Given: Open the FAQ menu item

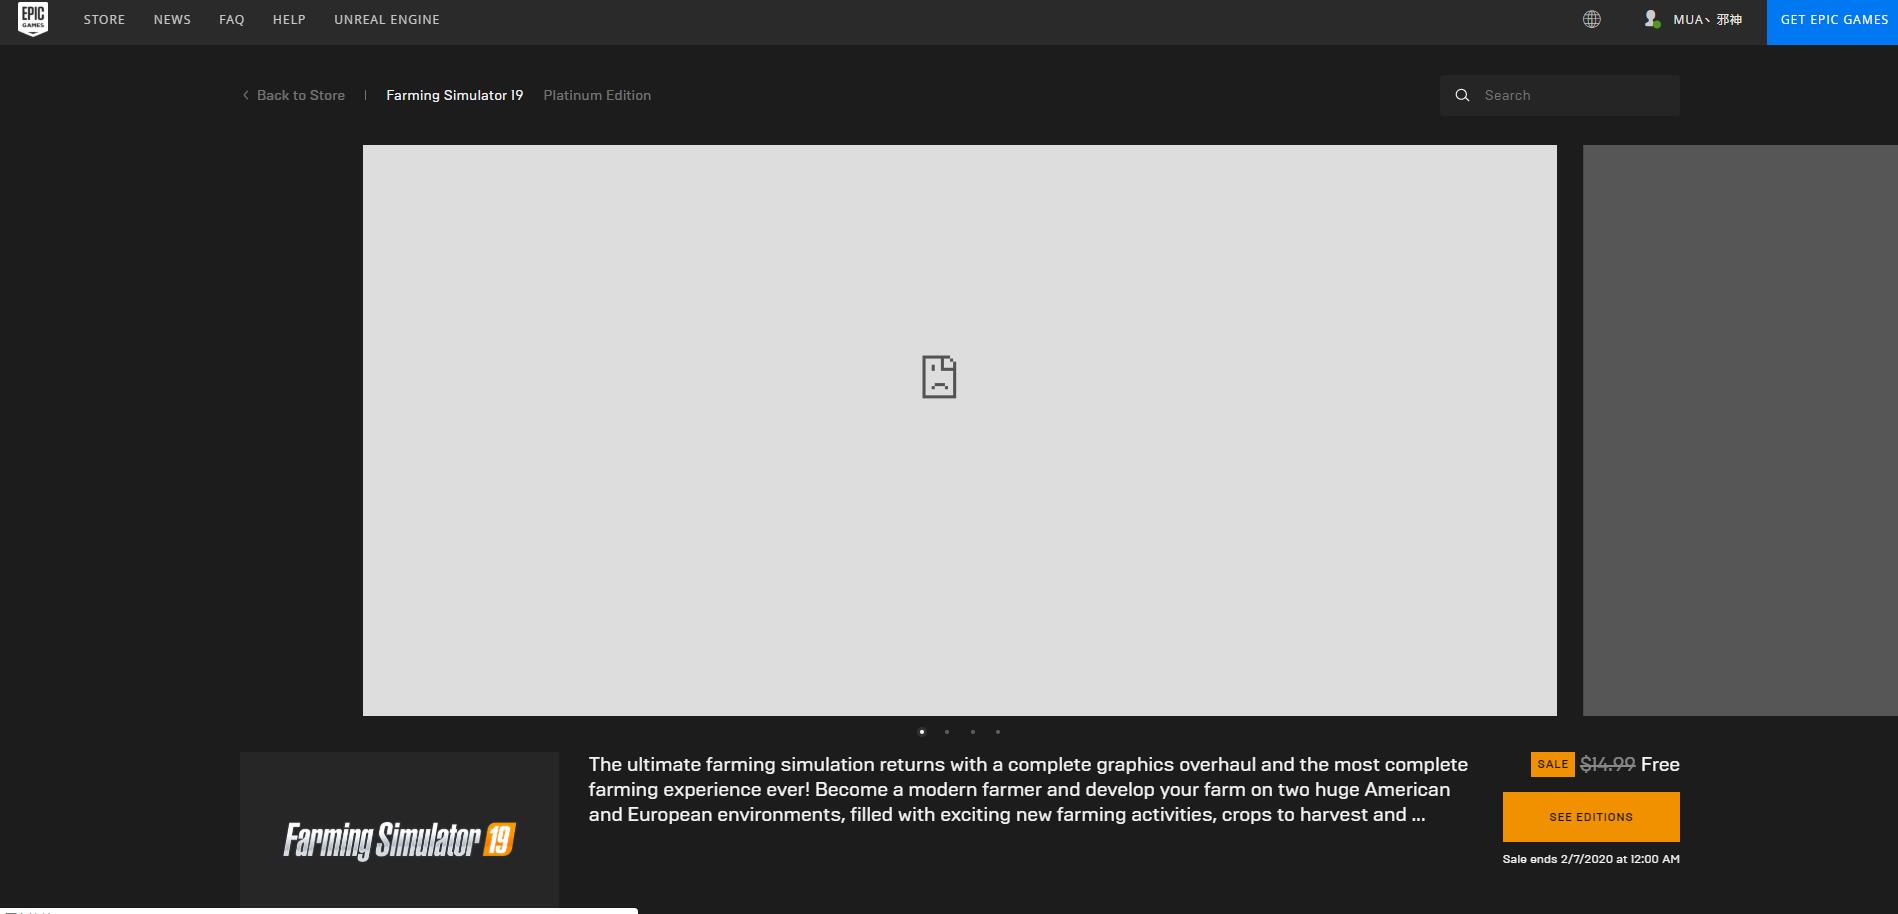Looking at the screenshot, I should click(x=232, y=19).
